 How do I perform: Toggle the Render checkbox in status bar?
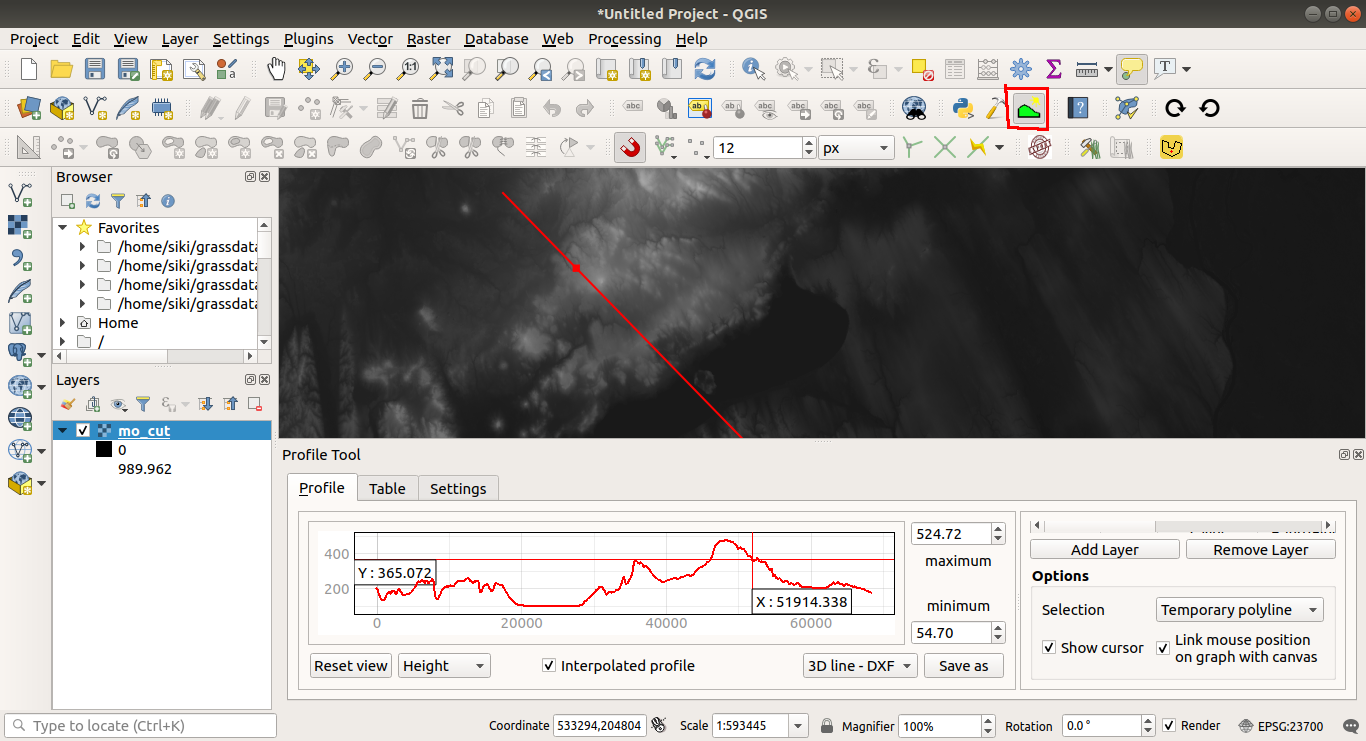tap(1169, 725)
